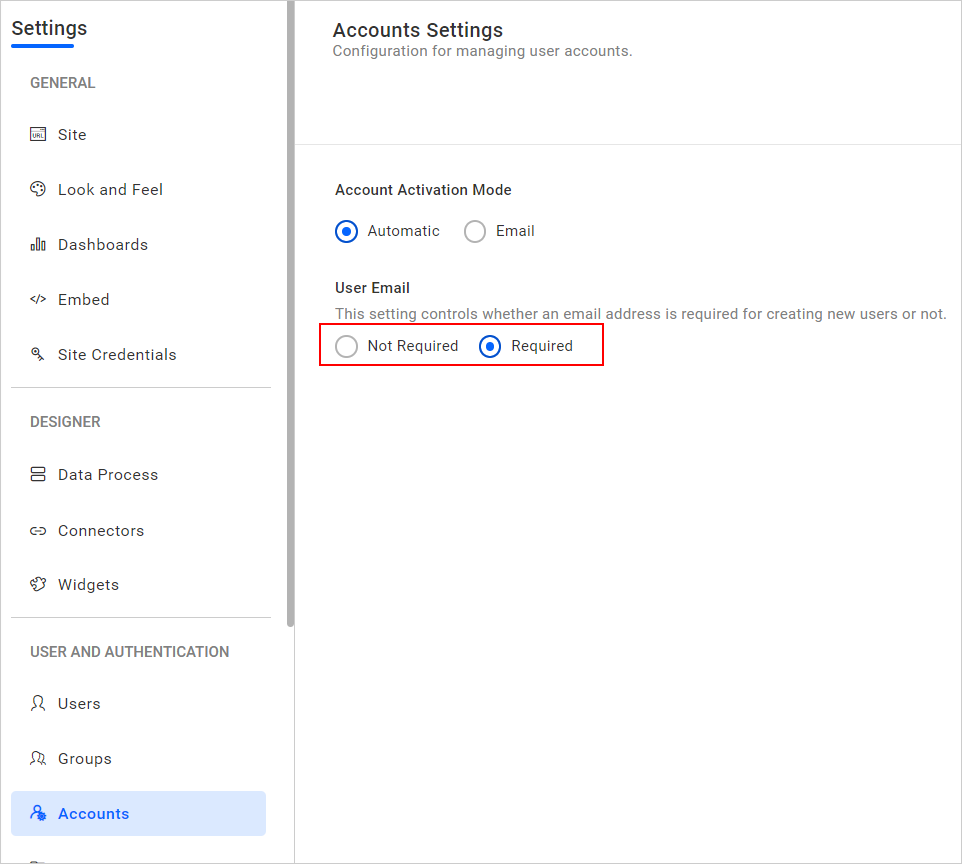Click the DESIGNER section header

[x=65, y=422]
